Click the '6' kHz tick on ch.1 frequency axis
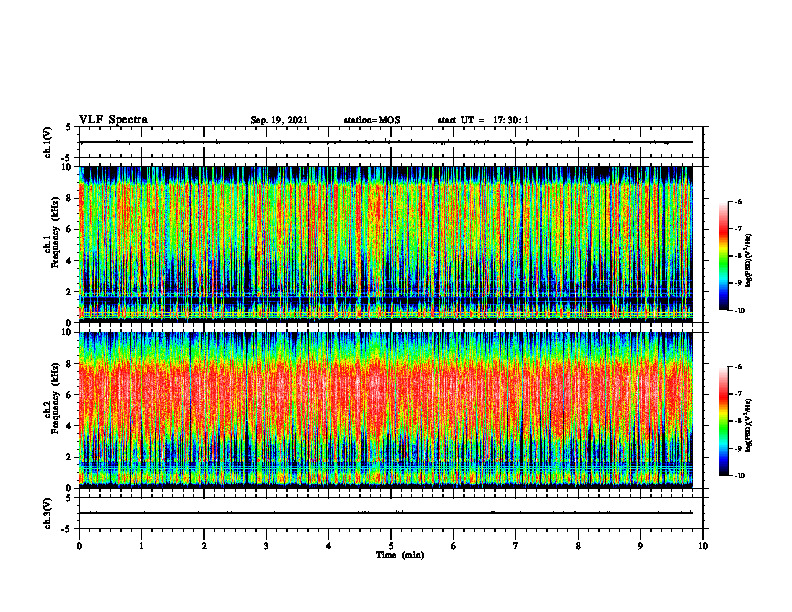Image resolution: width=792 pixels, height=612 pixels. point(70,230)
